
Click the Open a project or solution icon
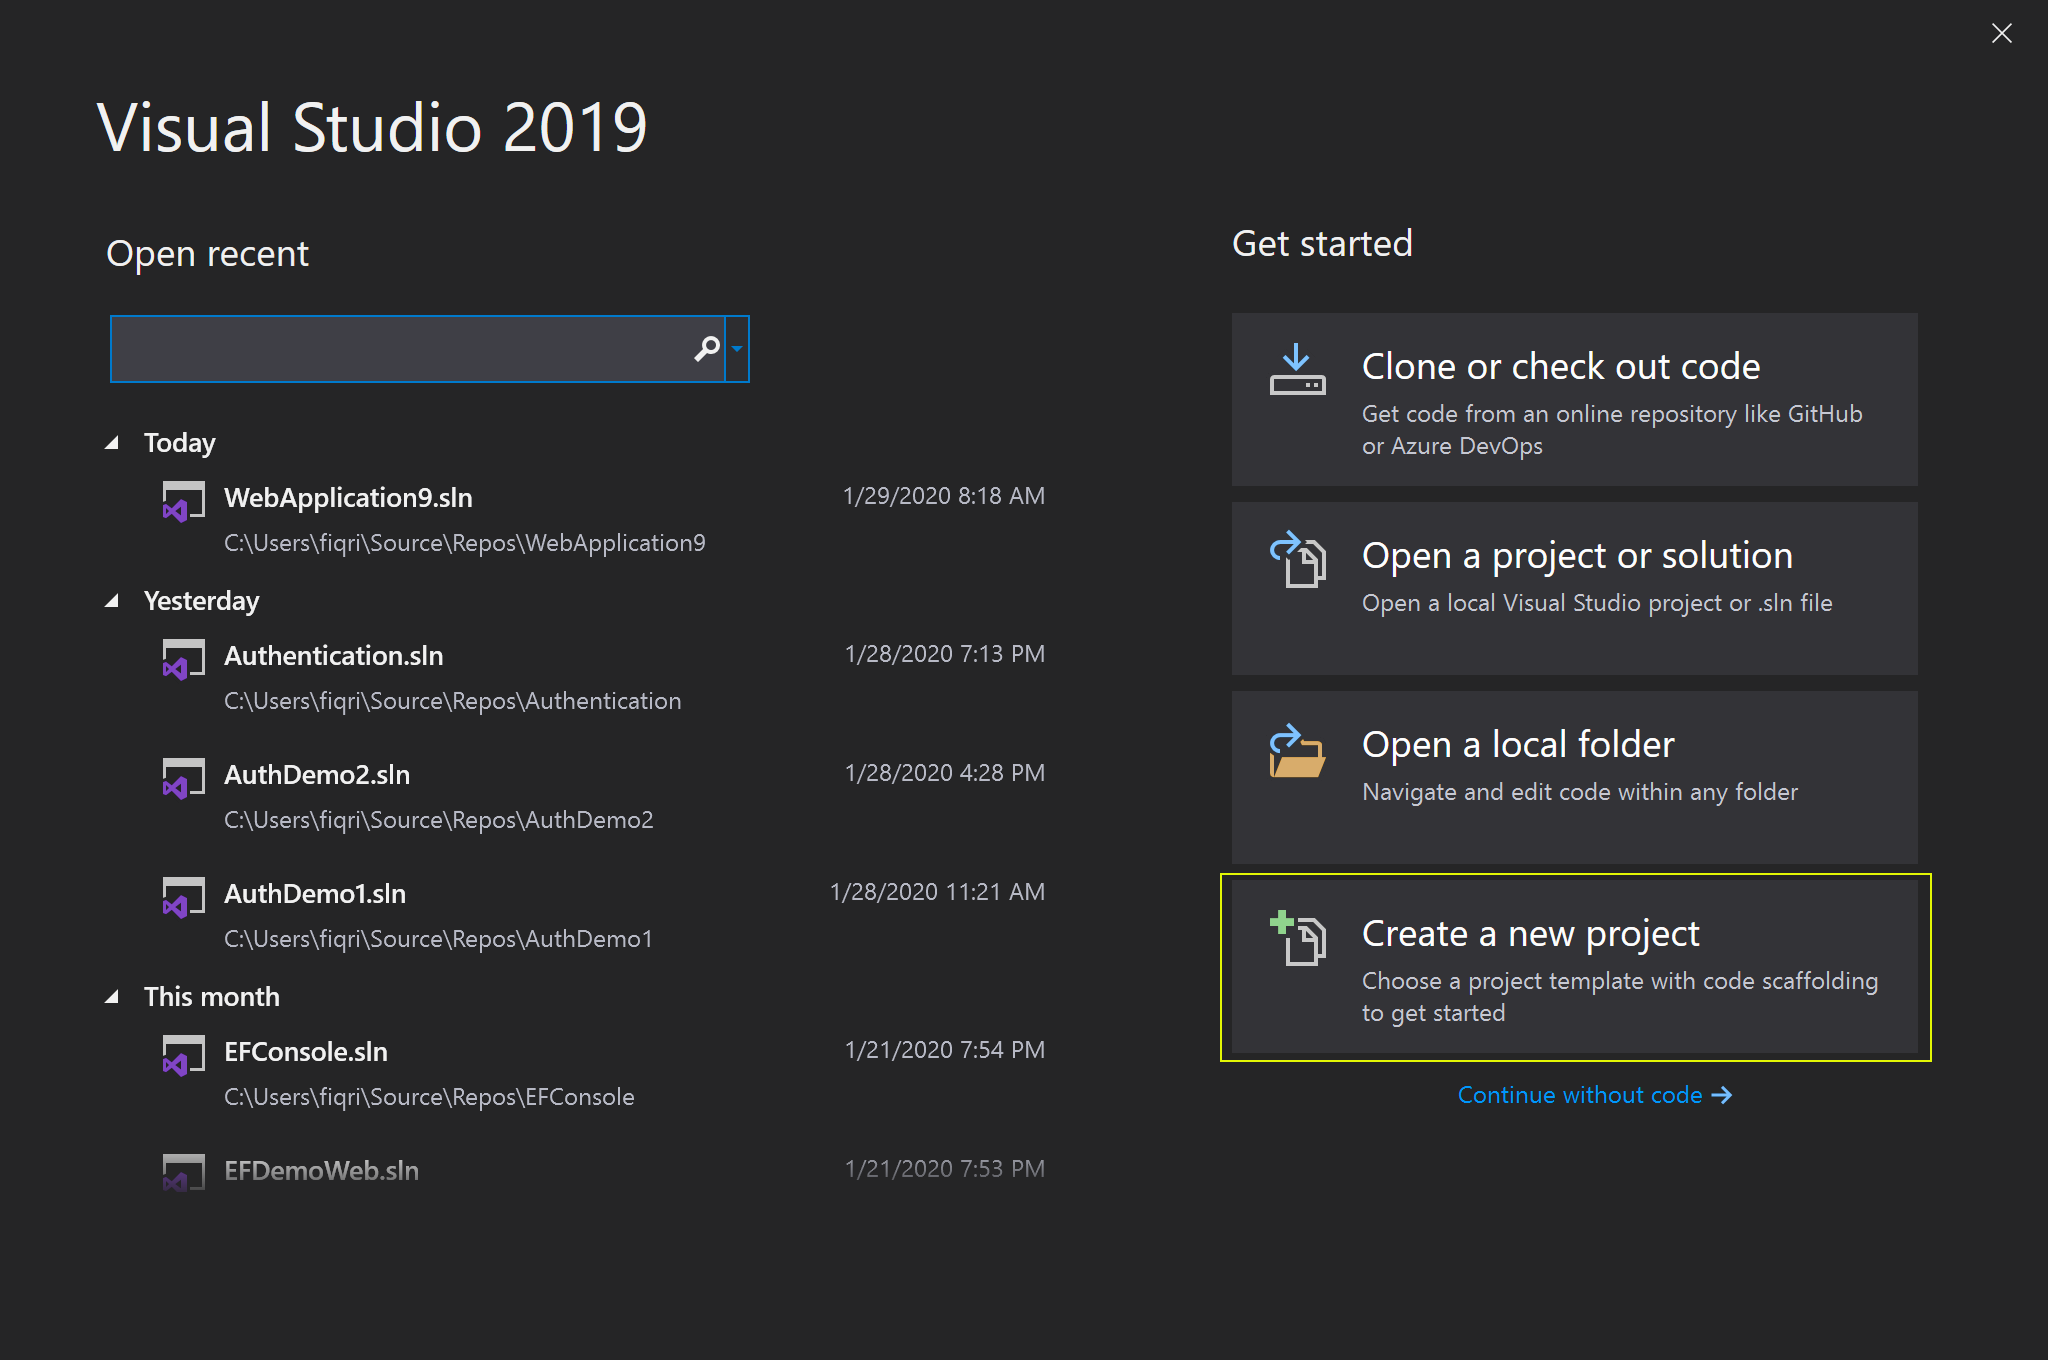[x=1297, y=559]
